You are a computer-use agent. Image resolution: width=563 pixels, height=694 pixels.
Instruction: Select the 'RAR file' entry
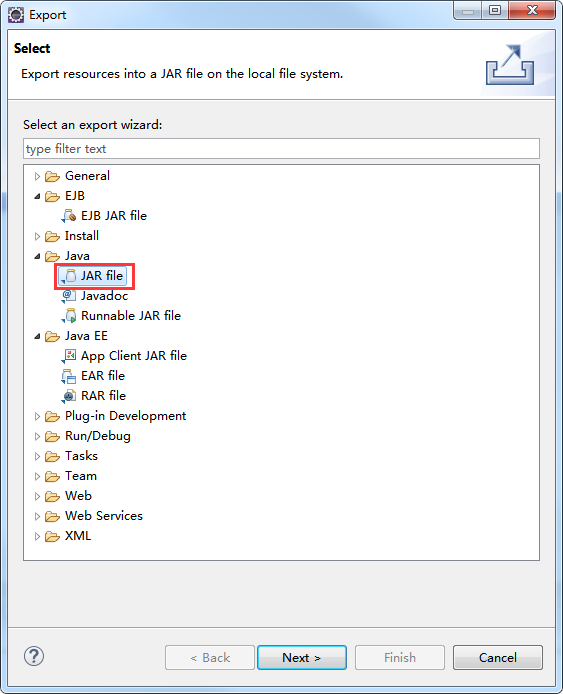point(104,396)
